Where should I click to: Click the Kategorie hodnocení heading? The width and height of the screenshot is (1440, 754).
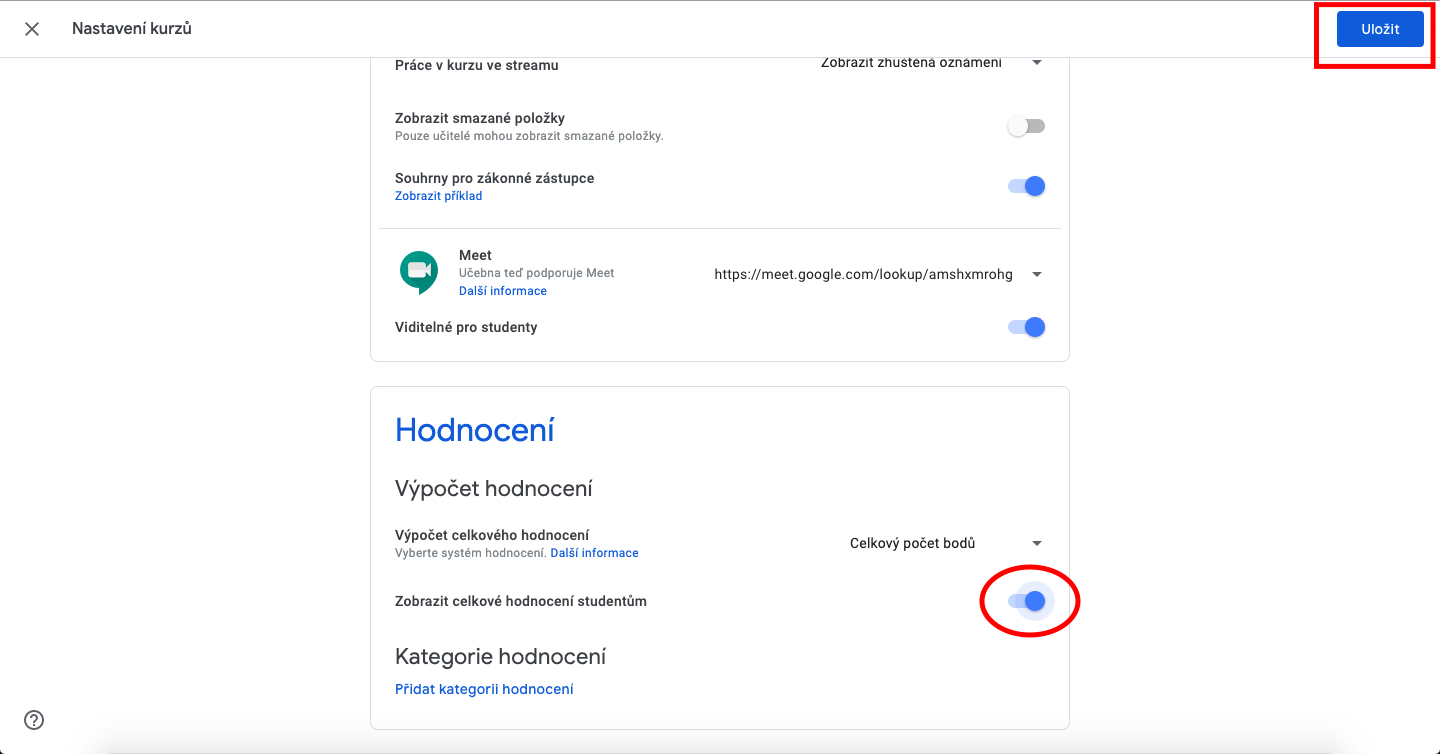point(500,657)
